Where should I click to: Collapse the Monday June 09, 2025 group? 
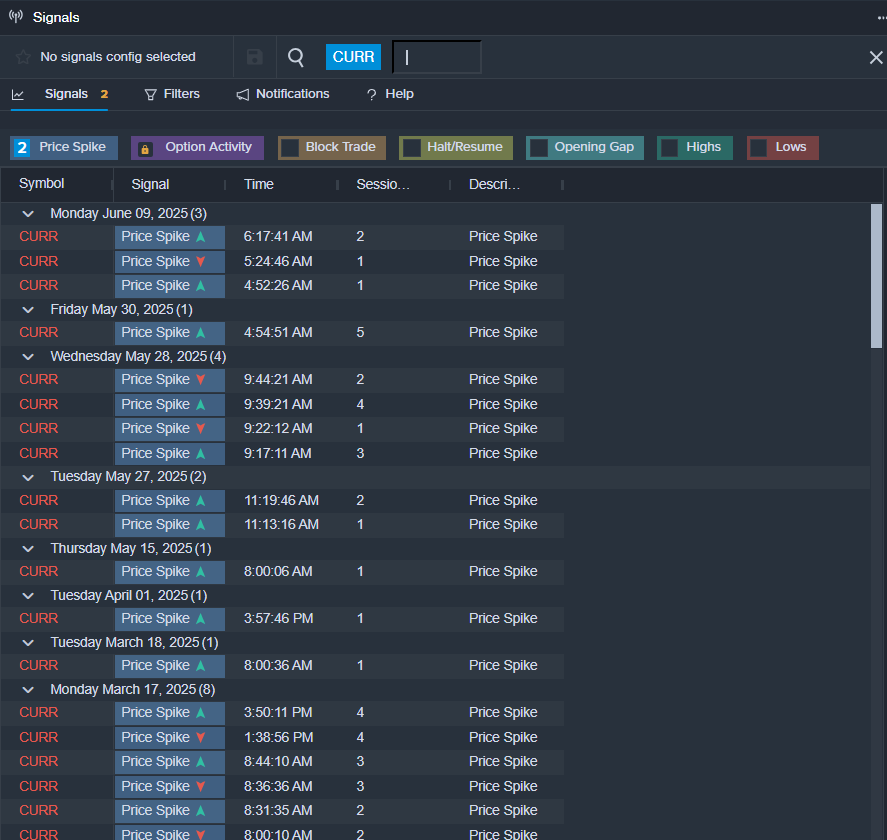click(x=28, y=214)
